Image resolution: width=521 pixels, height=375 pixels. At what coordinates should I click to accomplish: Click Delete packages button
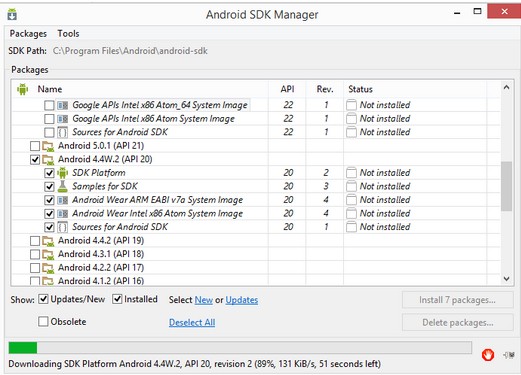coord(457,323)
